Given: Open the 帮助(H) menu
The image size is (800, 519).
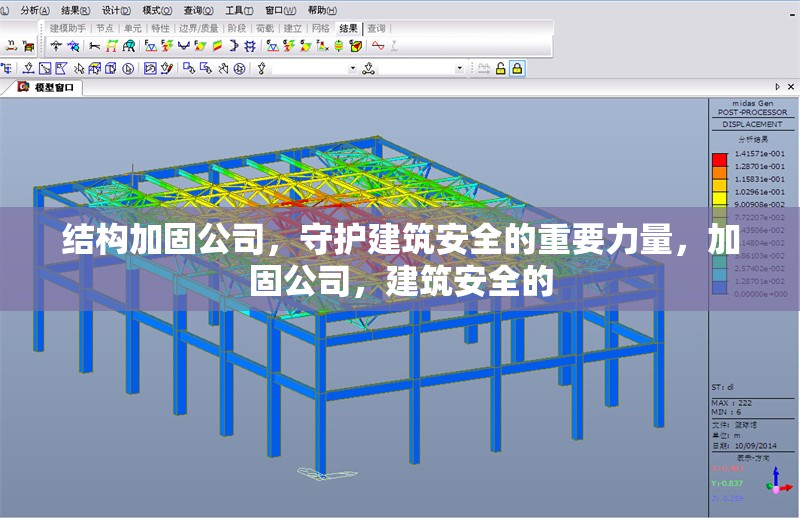Looking at the screenshot, I should coord(322,10).
